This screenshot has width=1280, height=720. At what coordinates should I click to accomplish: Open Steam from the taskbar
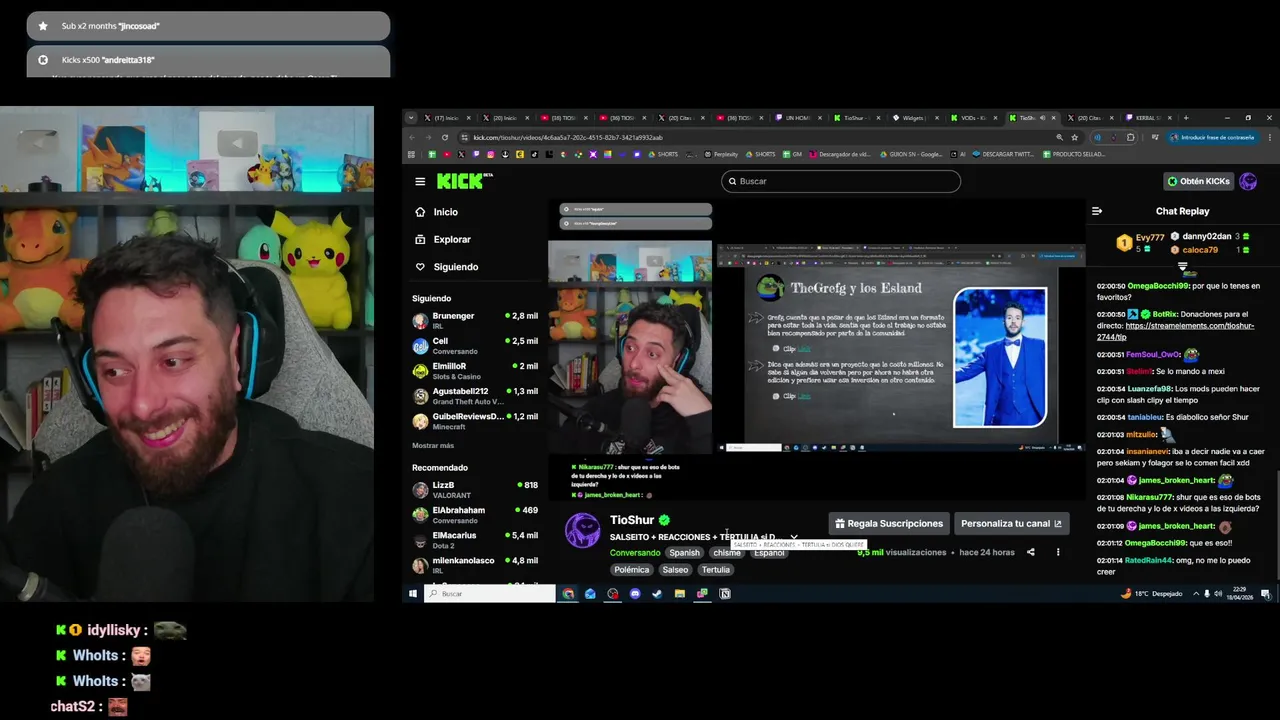coord(657,594)
